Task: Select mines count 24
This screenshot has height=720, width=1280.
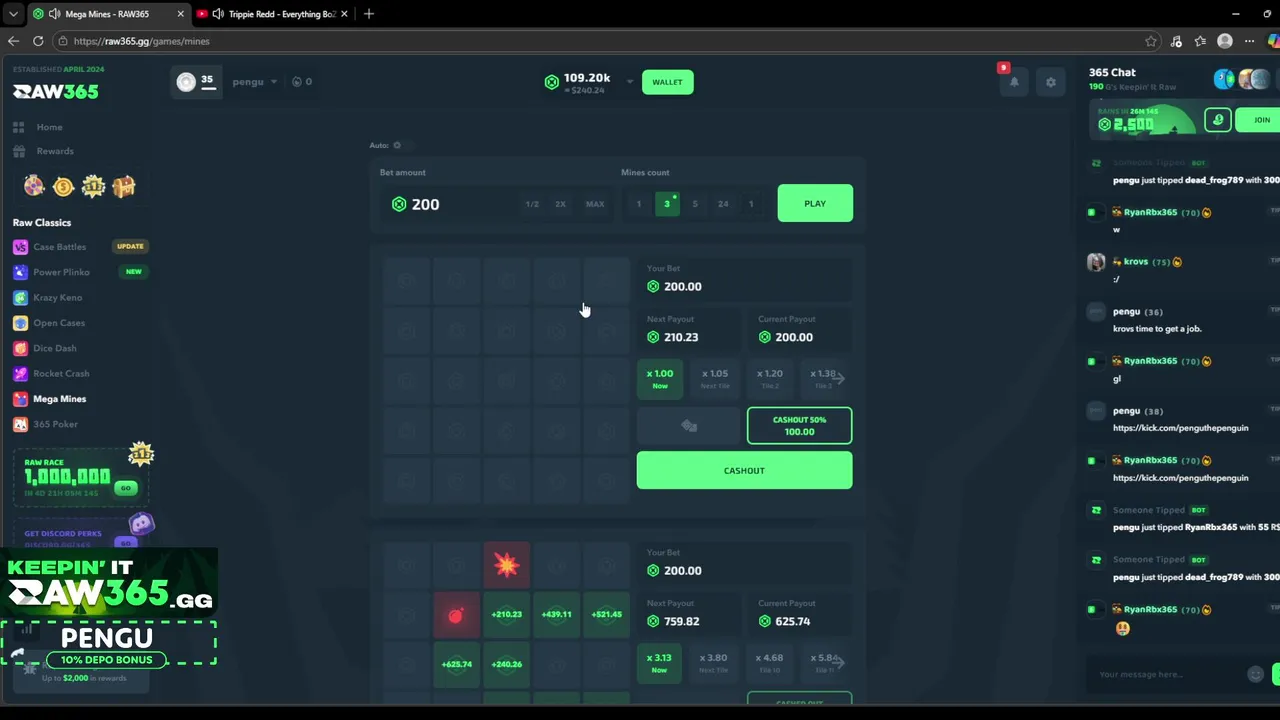Action: coord(723,204)
